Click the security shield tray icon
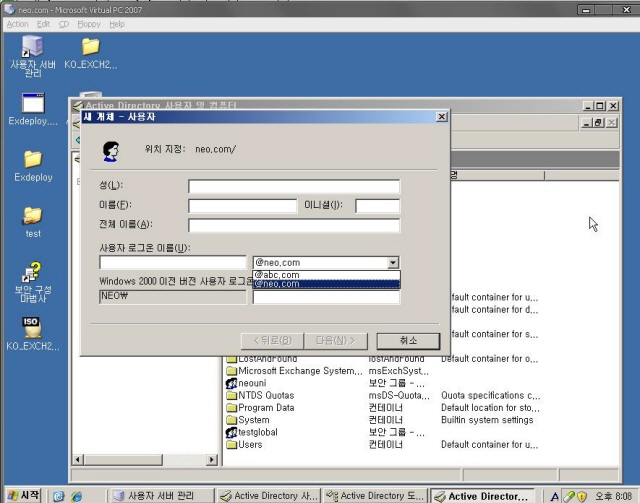 [582, 496]
